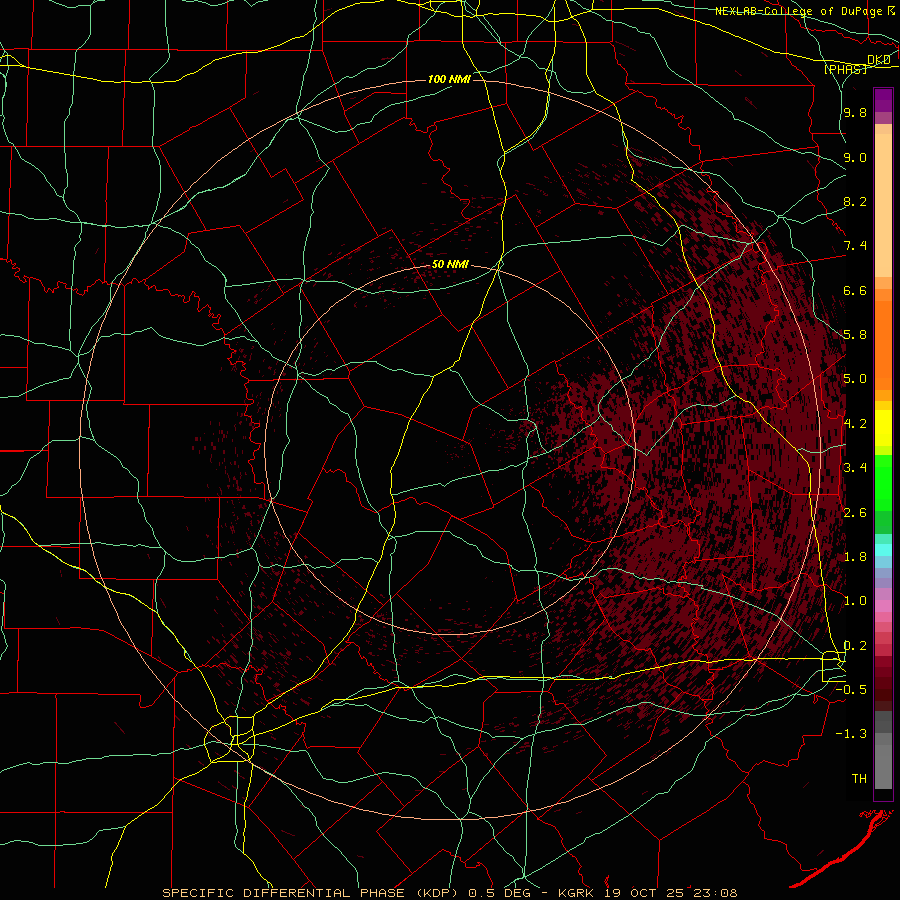Click the "[PHAS]" units label
Screen dimensions: 900x900
click(x=845, y=69)
